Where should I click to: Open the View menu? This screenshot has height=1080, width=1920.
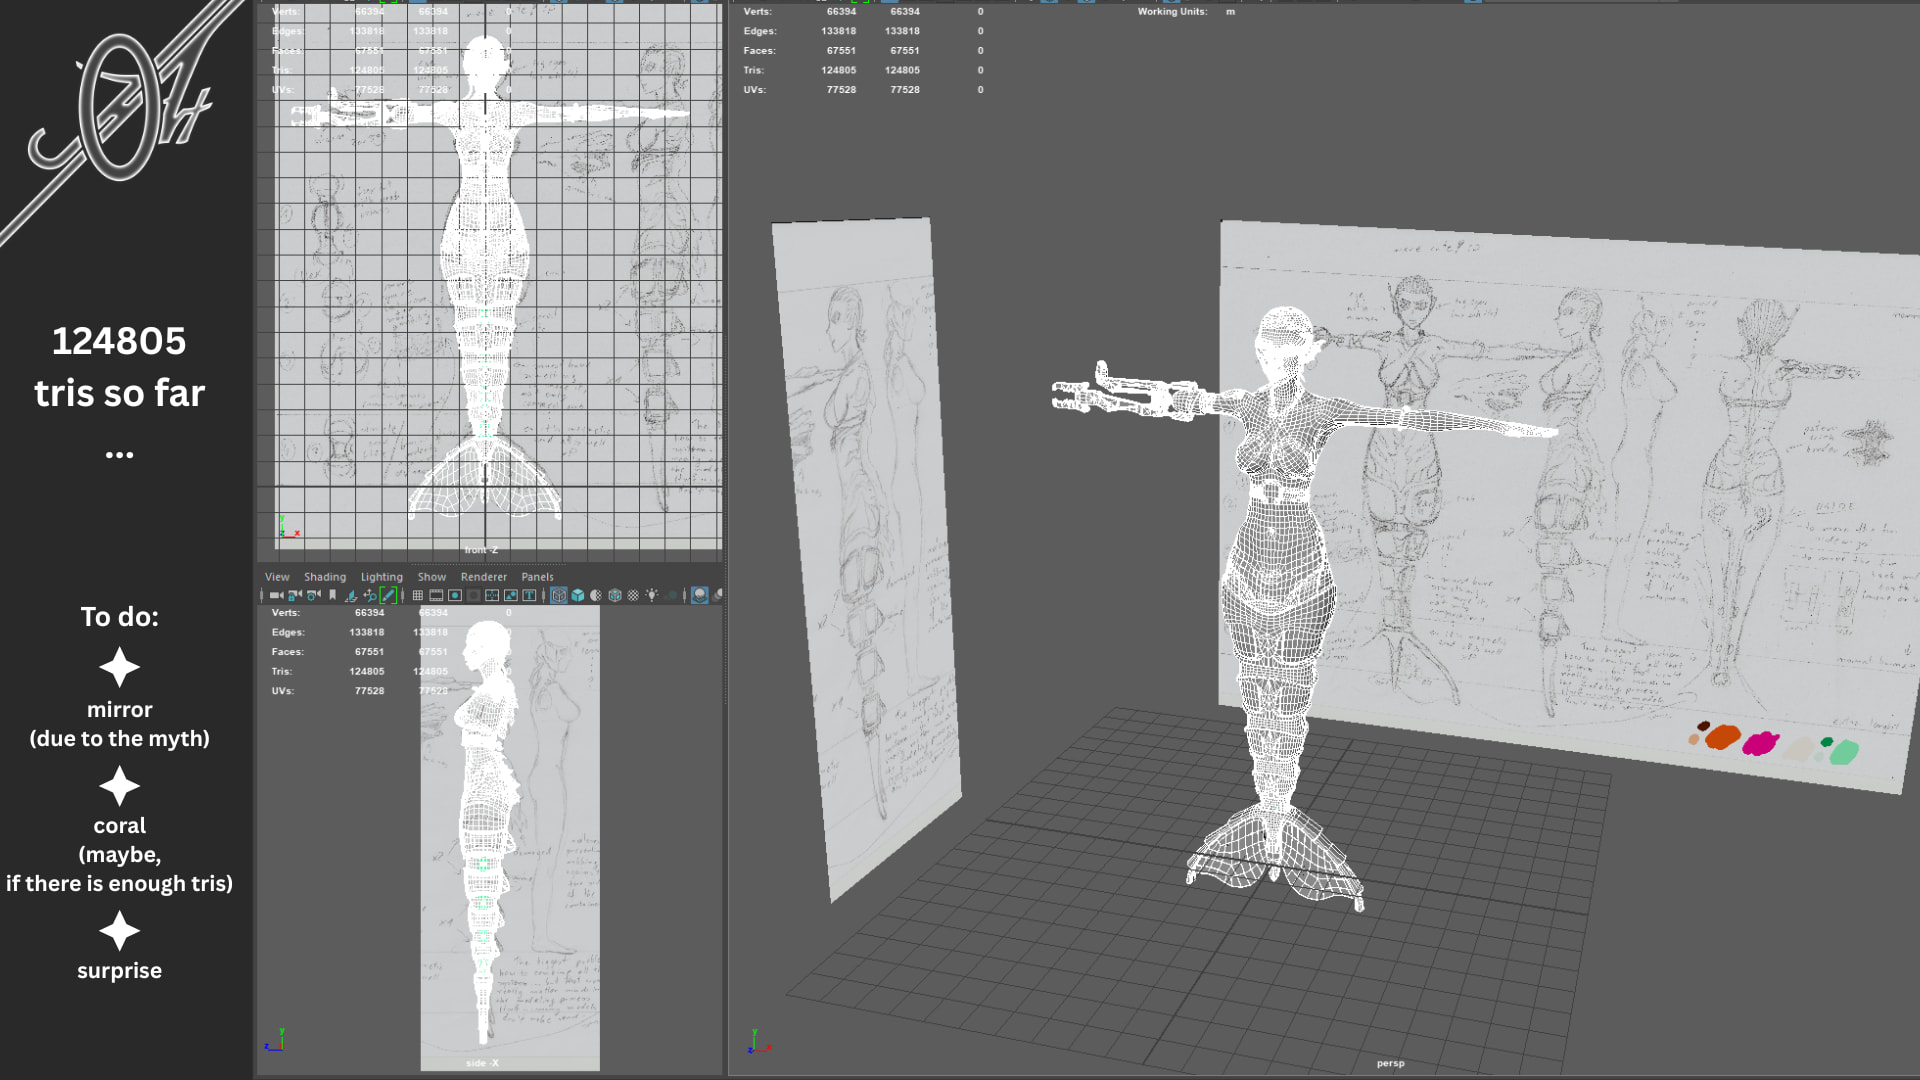pos(277,577)
